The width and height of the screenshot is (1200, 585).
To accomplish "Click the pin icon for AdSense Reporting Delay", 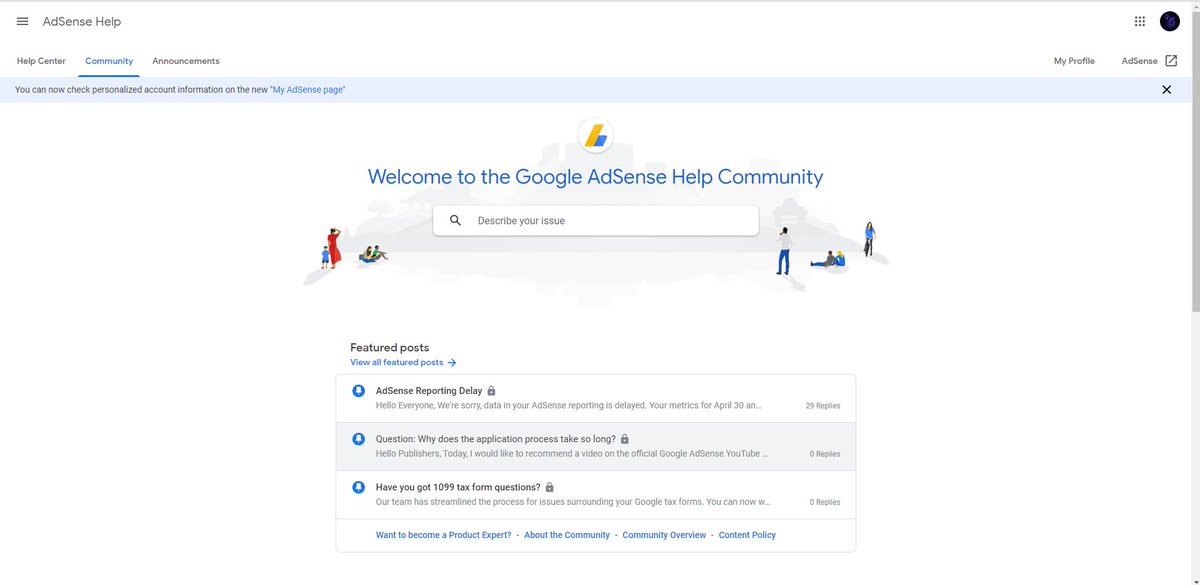I will click(359, 391).
